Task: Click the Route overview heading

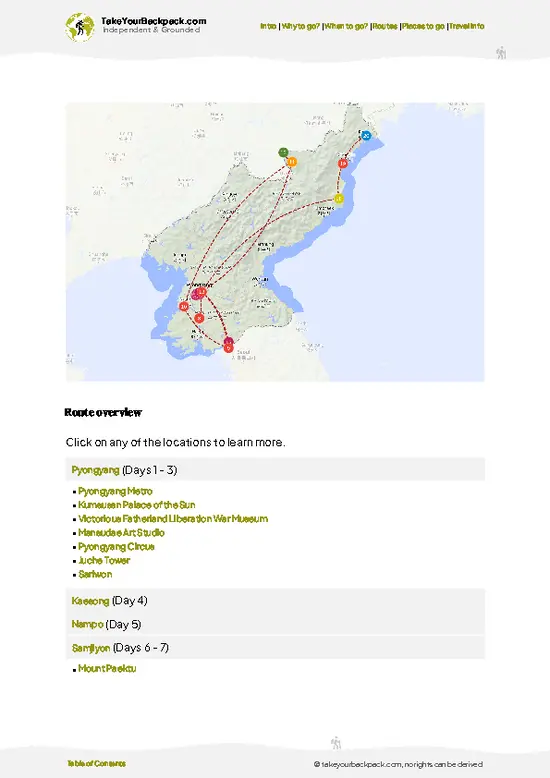Action: point(103,412)
